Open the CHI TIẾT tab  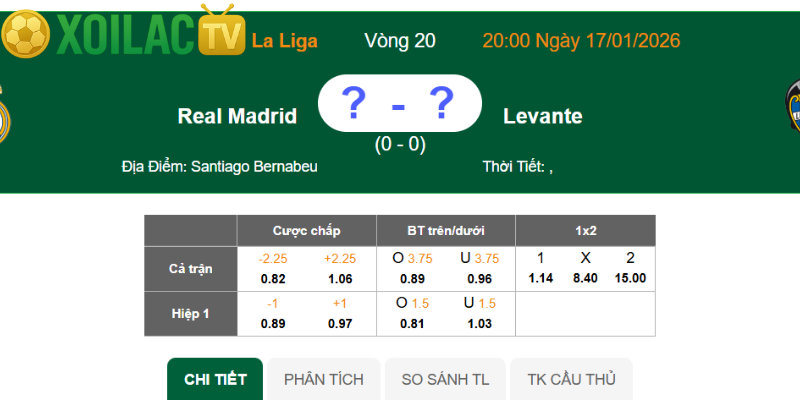click(215, 380)
